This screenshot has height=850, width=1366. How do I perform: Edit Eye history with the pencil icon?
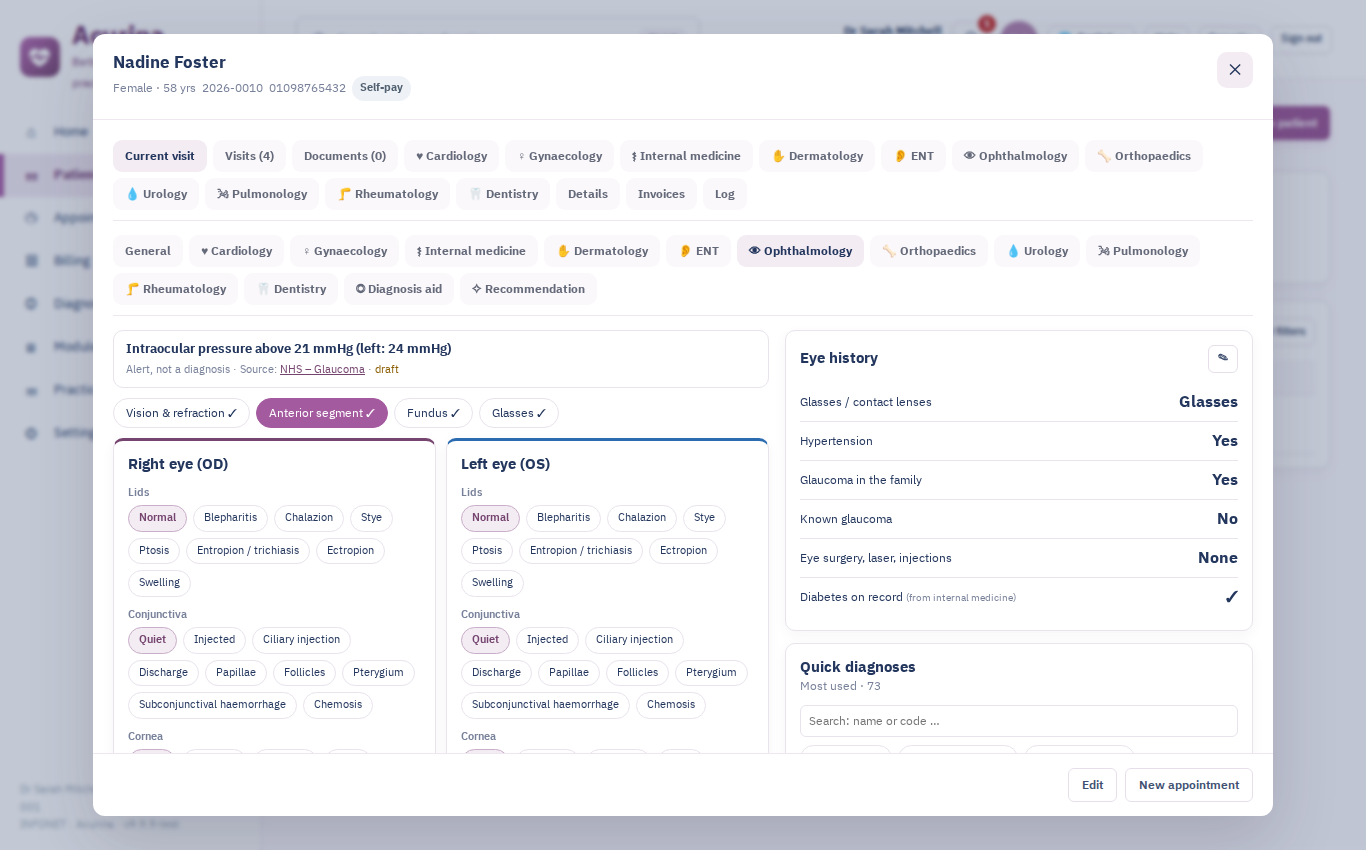(x=1222, y=358)
